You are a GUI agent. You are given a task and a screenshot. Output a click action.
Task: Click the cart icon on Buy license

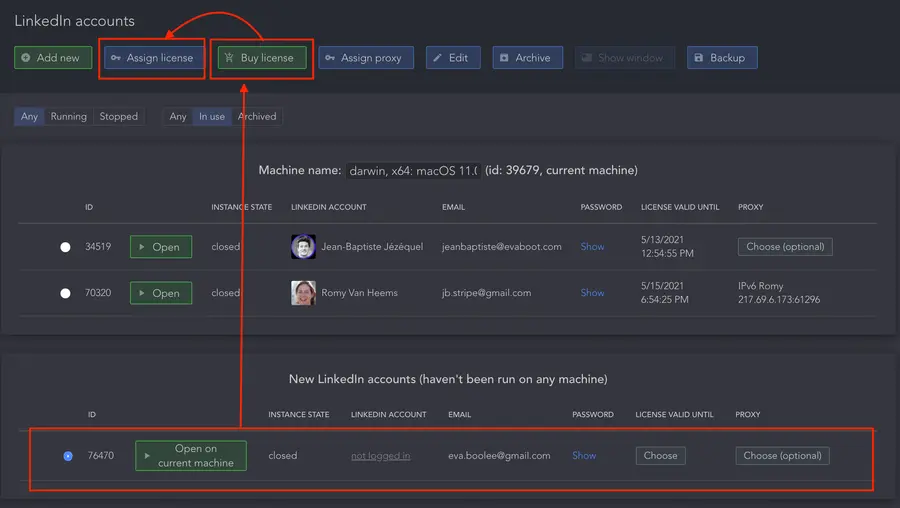[x=229, y=57]
